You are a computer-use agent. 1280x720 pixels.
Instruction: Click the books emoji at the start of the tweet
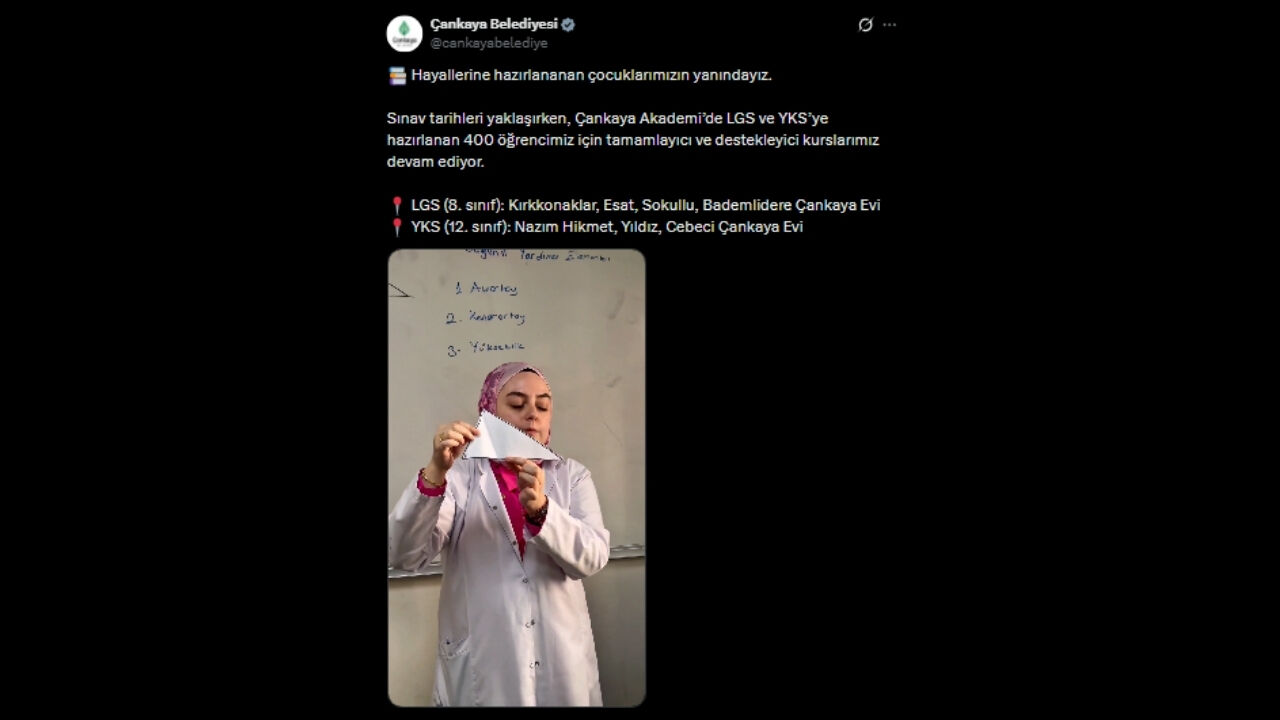[x=397, y=75]
